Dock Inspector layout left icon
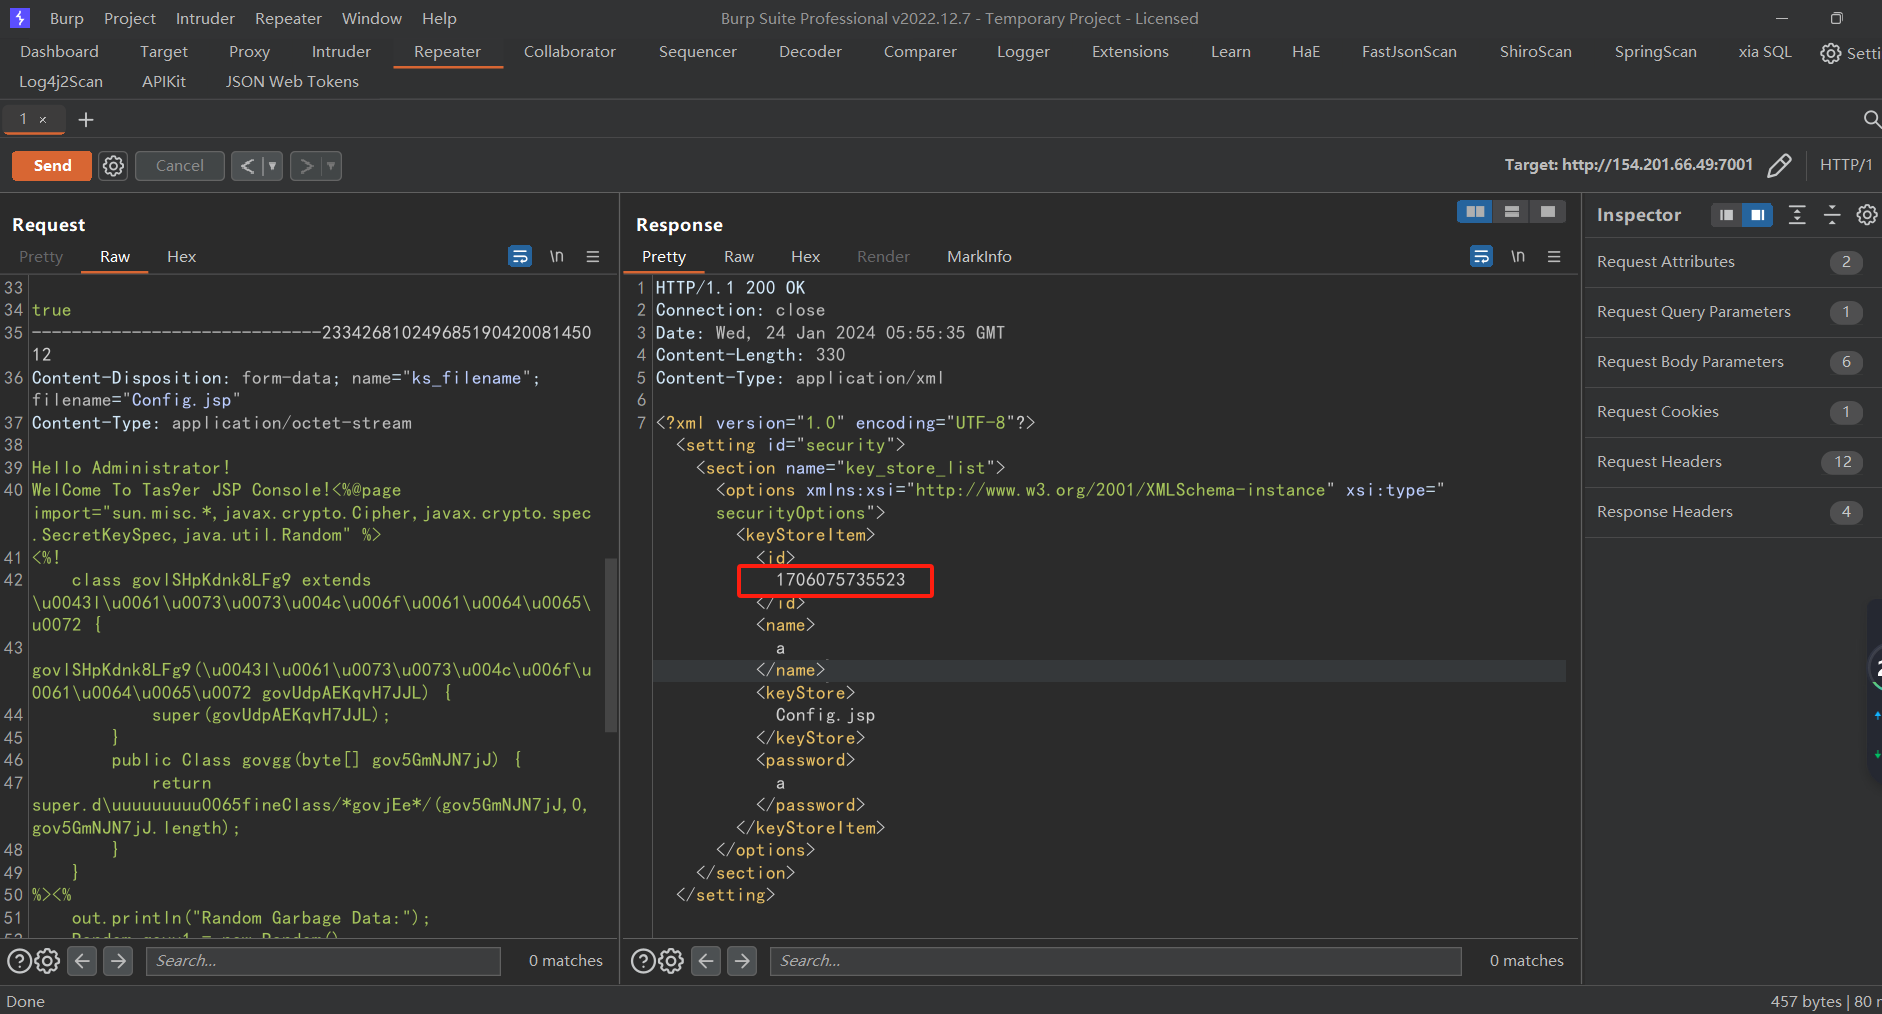 pos(1727,215)
